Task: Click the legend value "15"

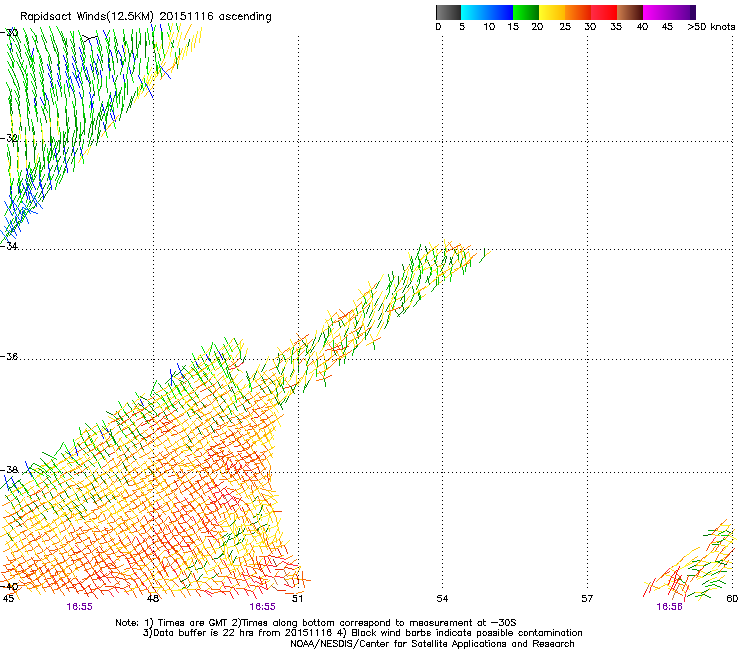Action: tap(513, 27)
